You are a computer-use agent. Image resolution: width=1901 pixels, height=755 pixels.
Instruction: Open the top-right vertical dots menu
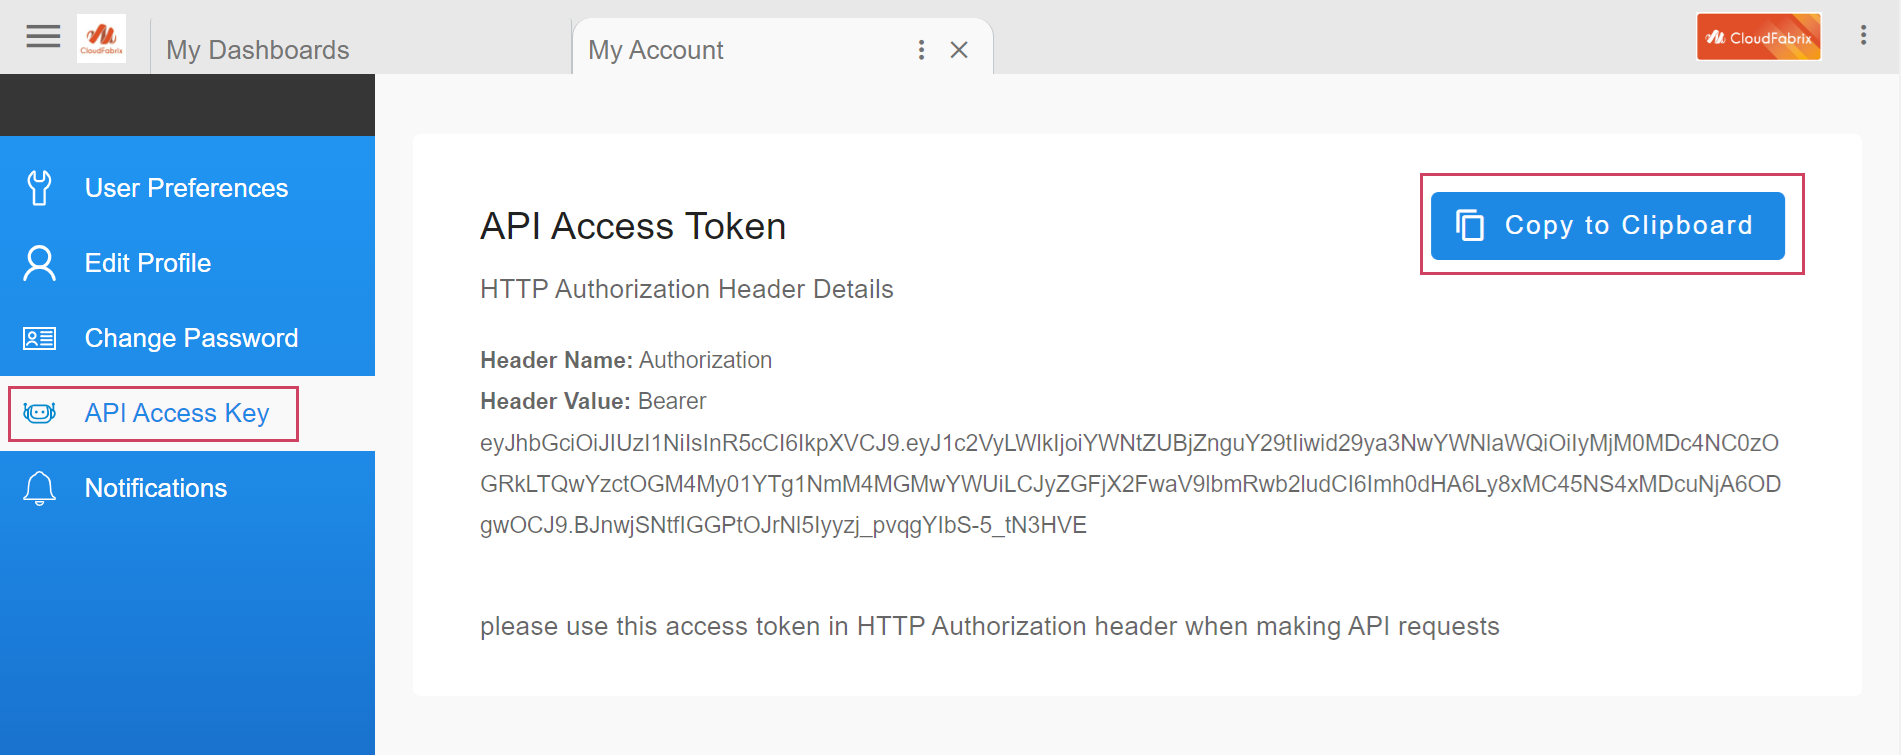point(1863,36)
